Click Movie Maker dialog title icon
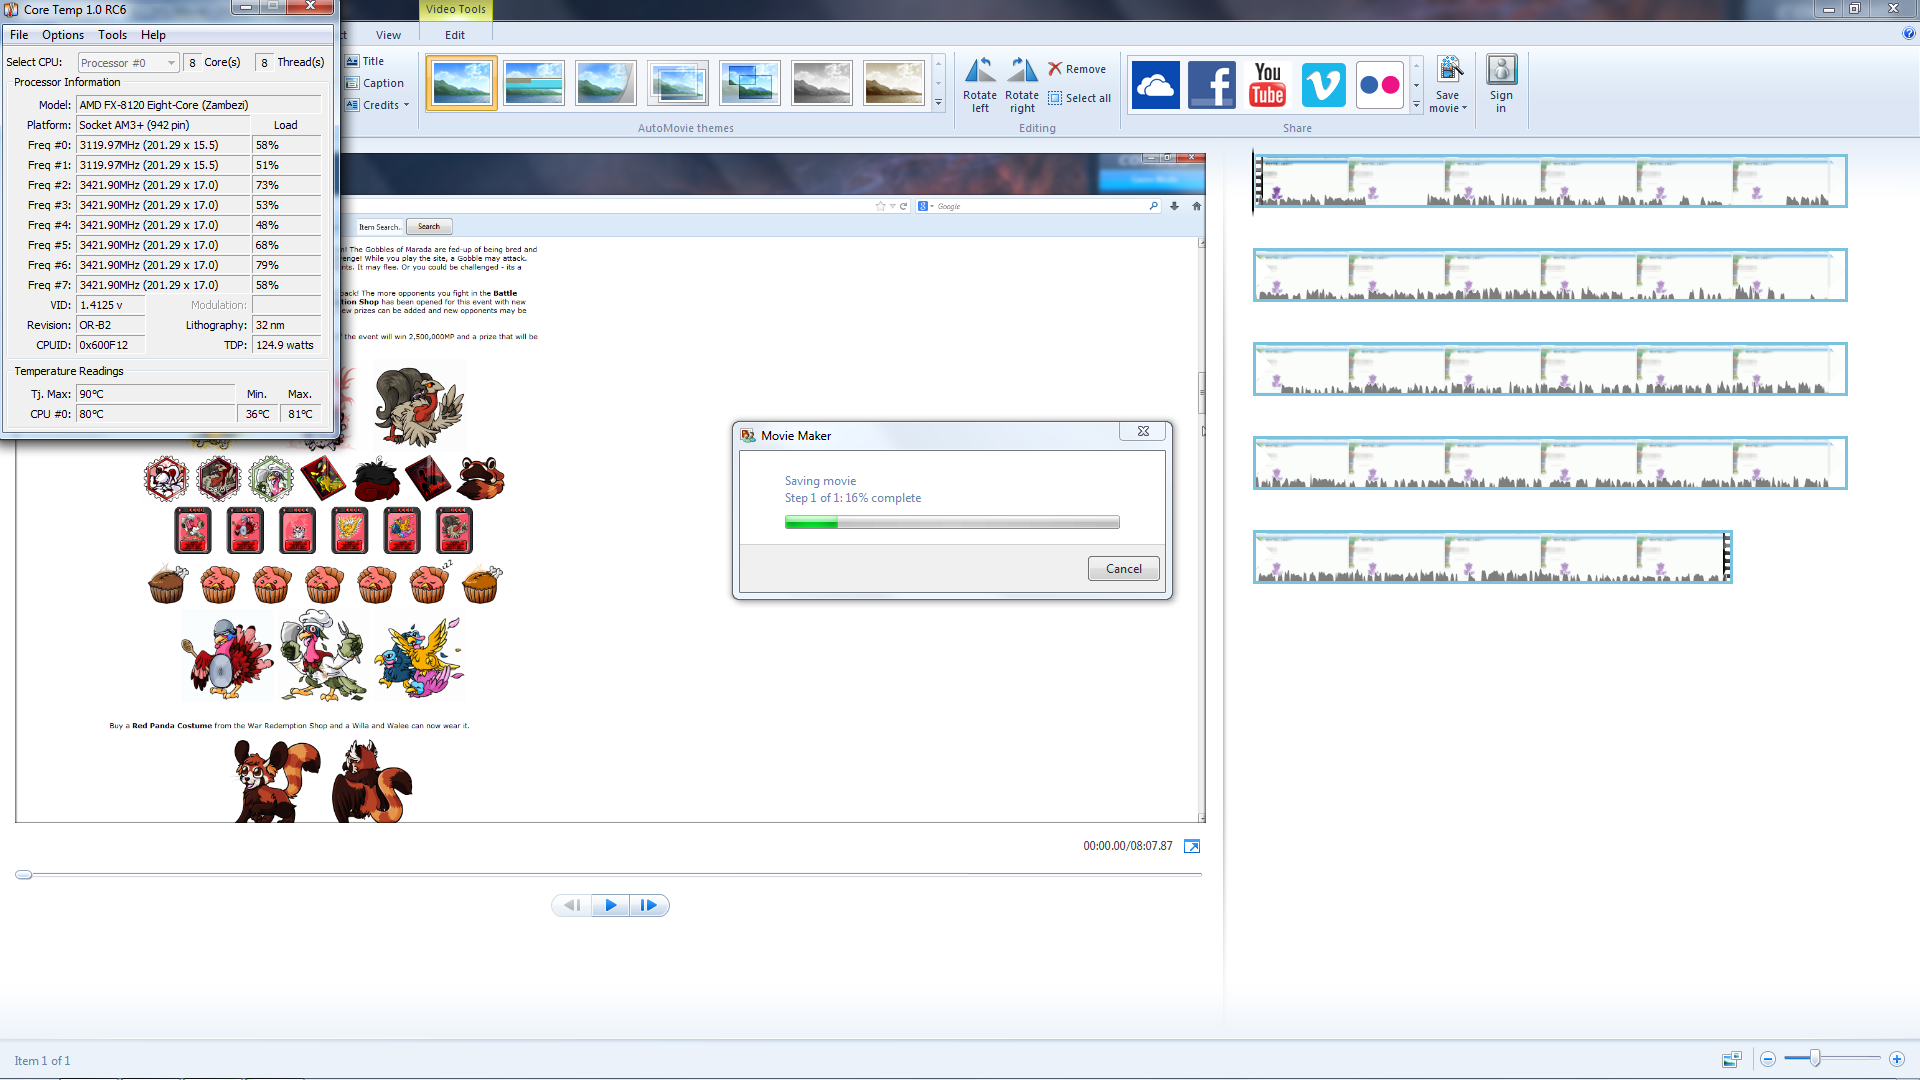1920x1080 pixels. [x=748, y=435]
